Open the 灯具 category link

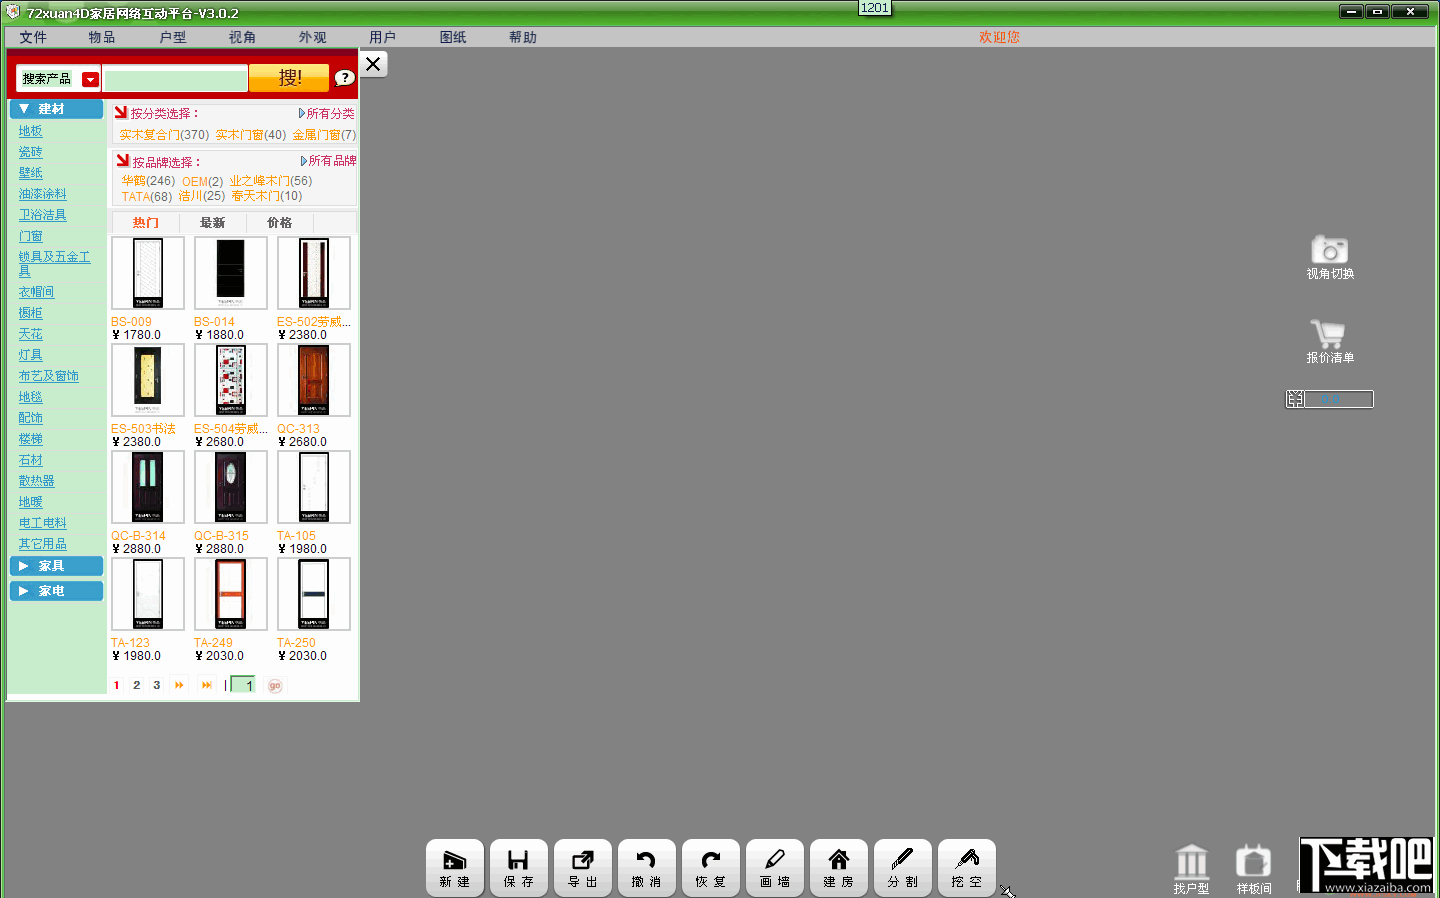(31, 355)
